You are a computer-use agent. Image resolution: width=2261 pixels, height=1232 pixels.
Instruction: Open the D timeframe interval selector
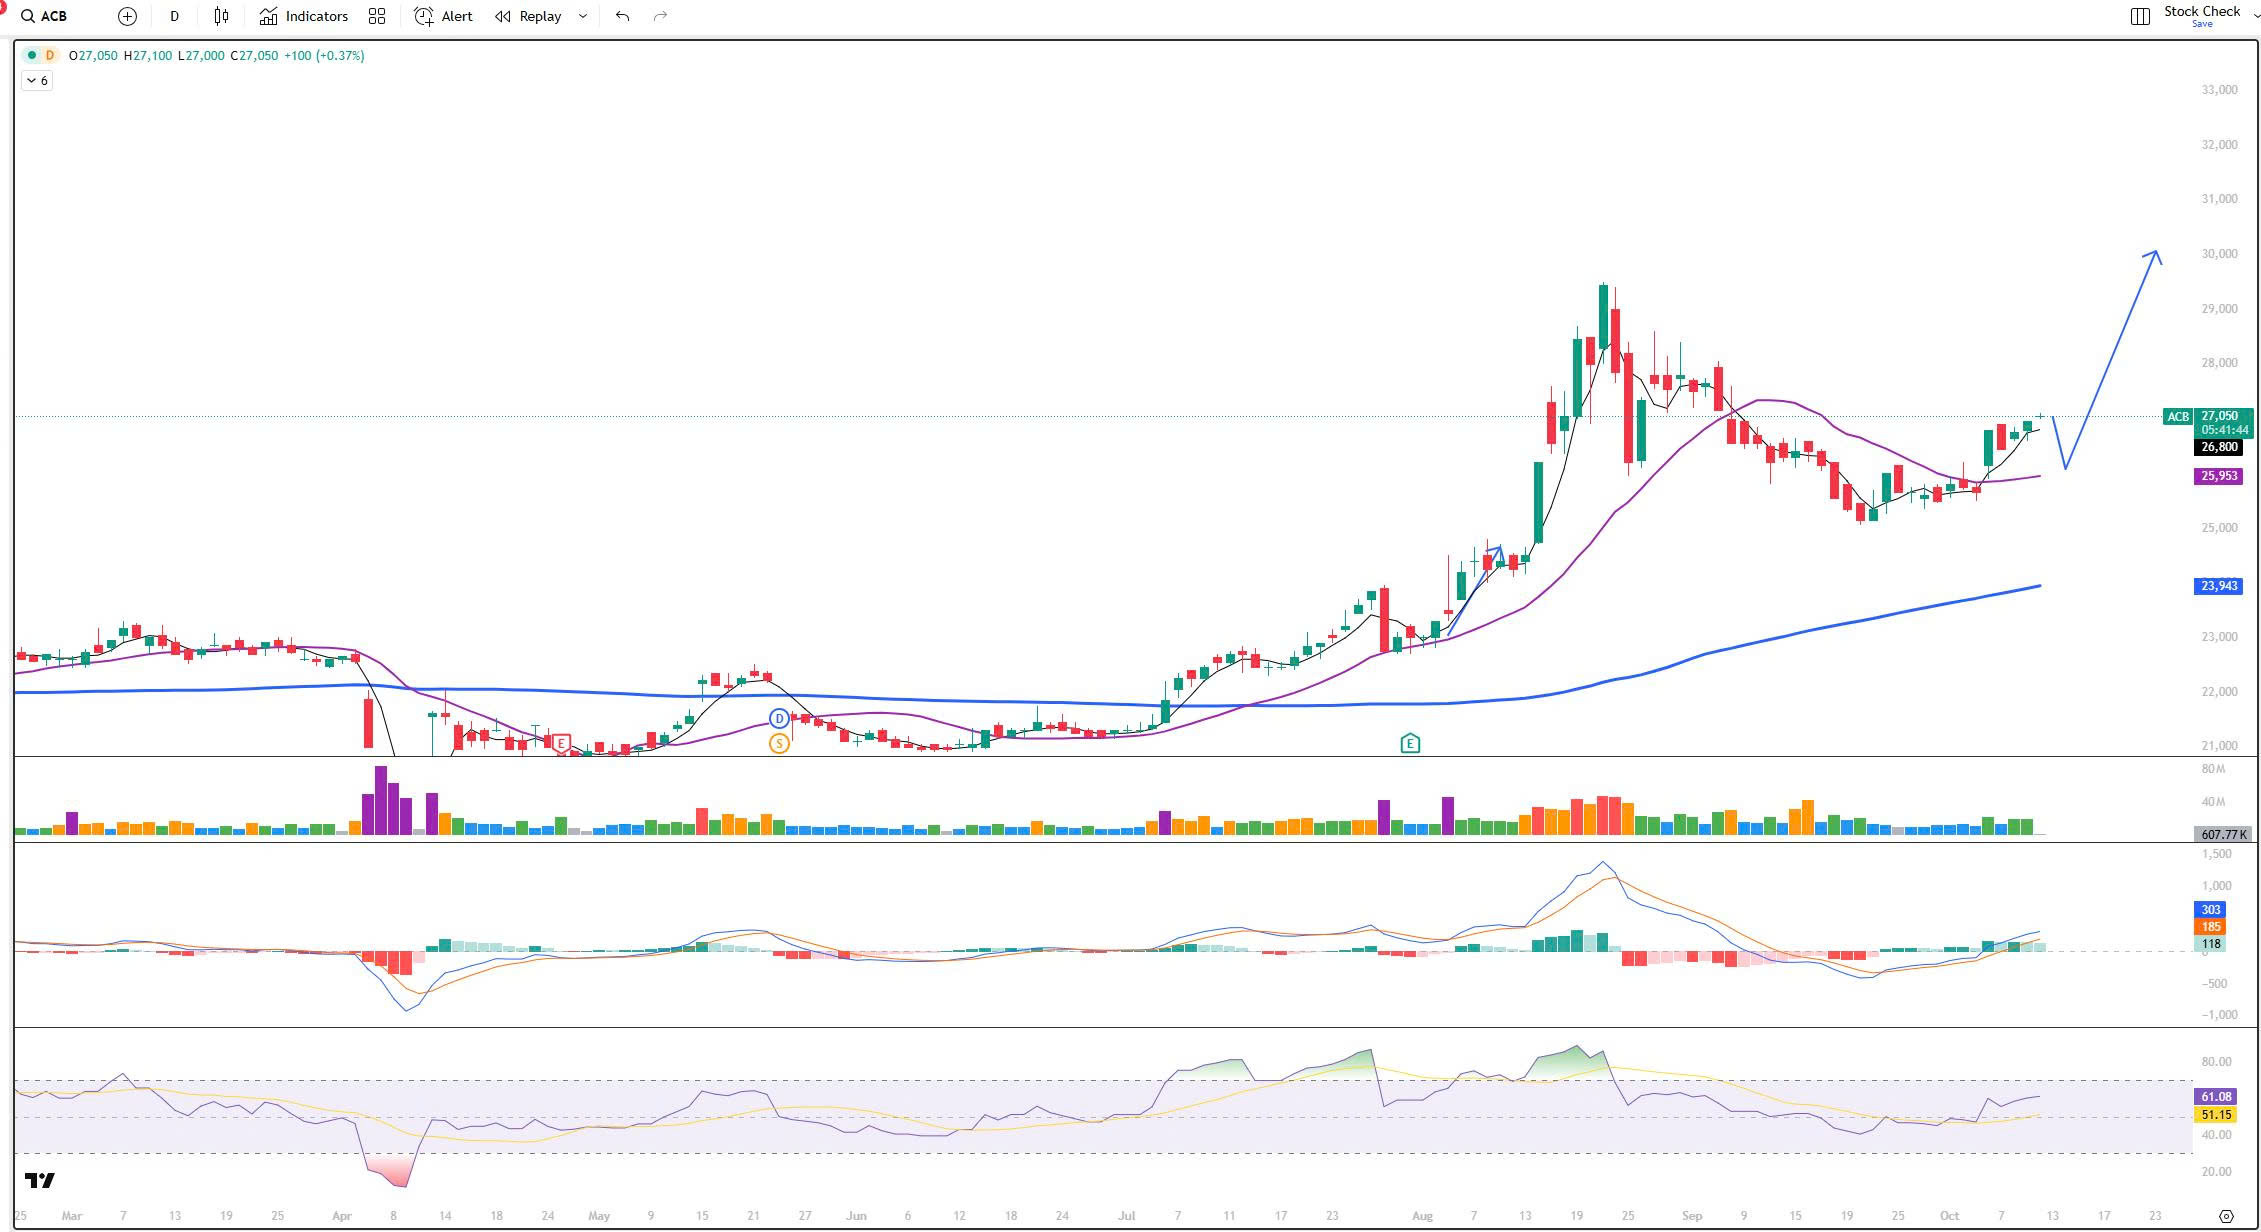click(174, 16)
